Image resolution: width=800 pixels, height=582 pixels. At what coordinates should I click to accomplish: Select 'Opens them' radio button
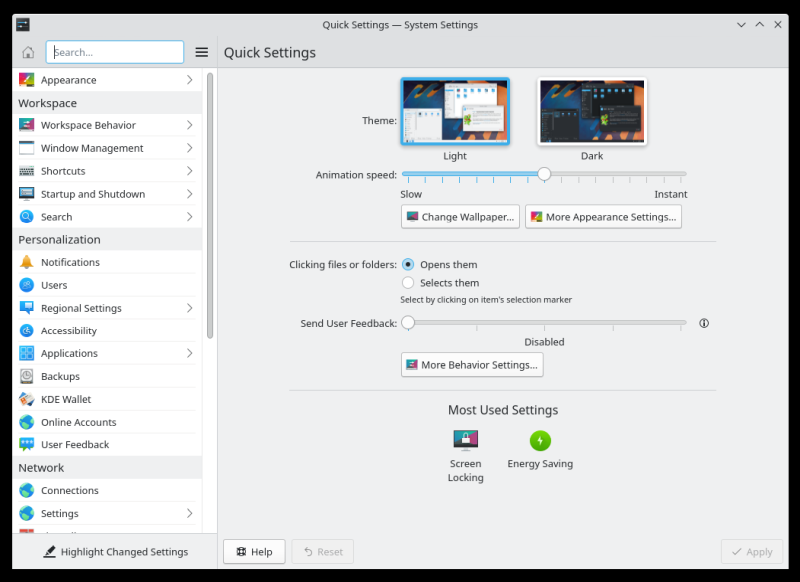[x=408, y=264]
